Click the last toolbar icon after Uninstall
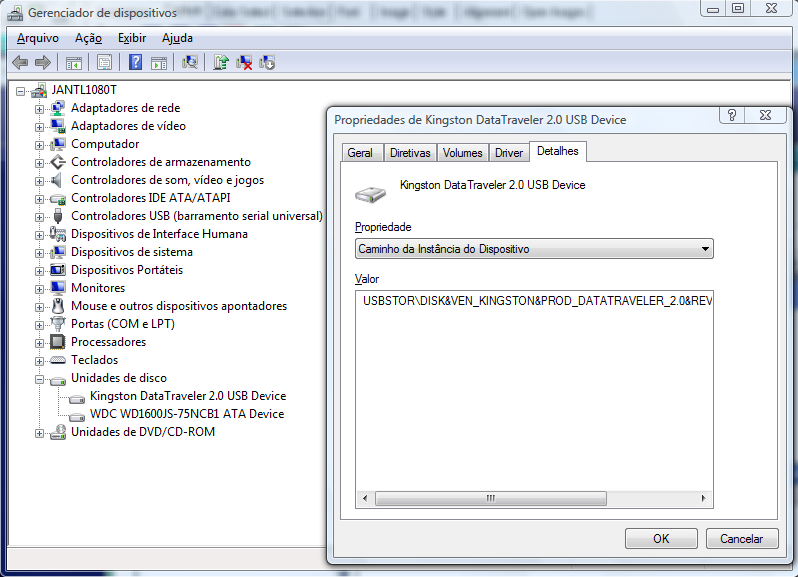 [267, 63]
